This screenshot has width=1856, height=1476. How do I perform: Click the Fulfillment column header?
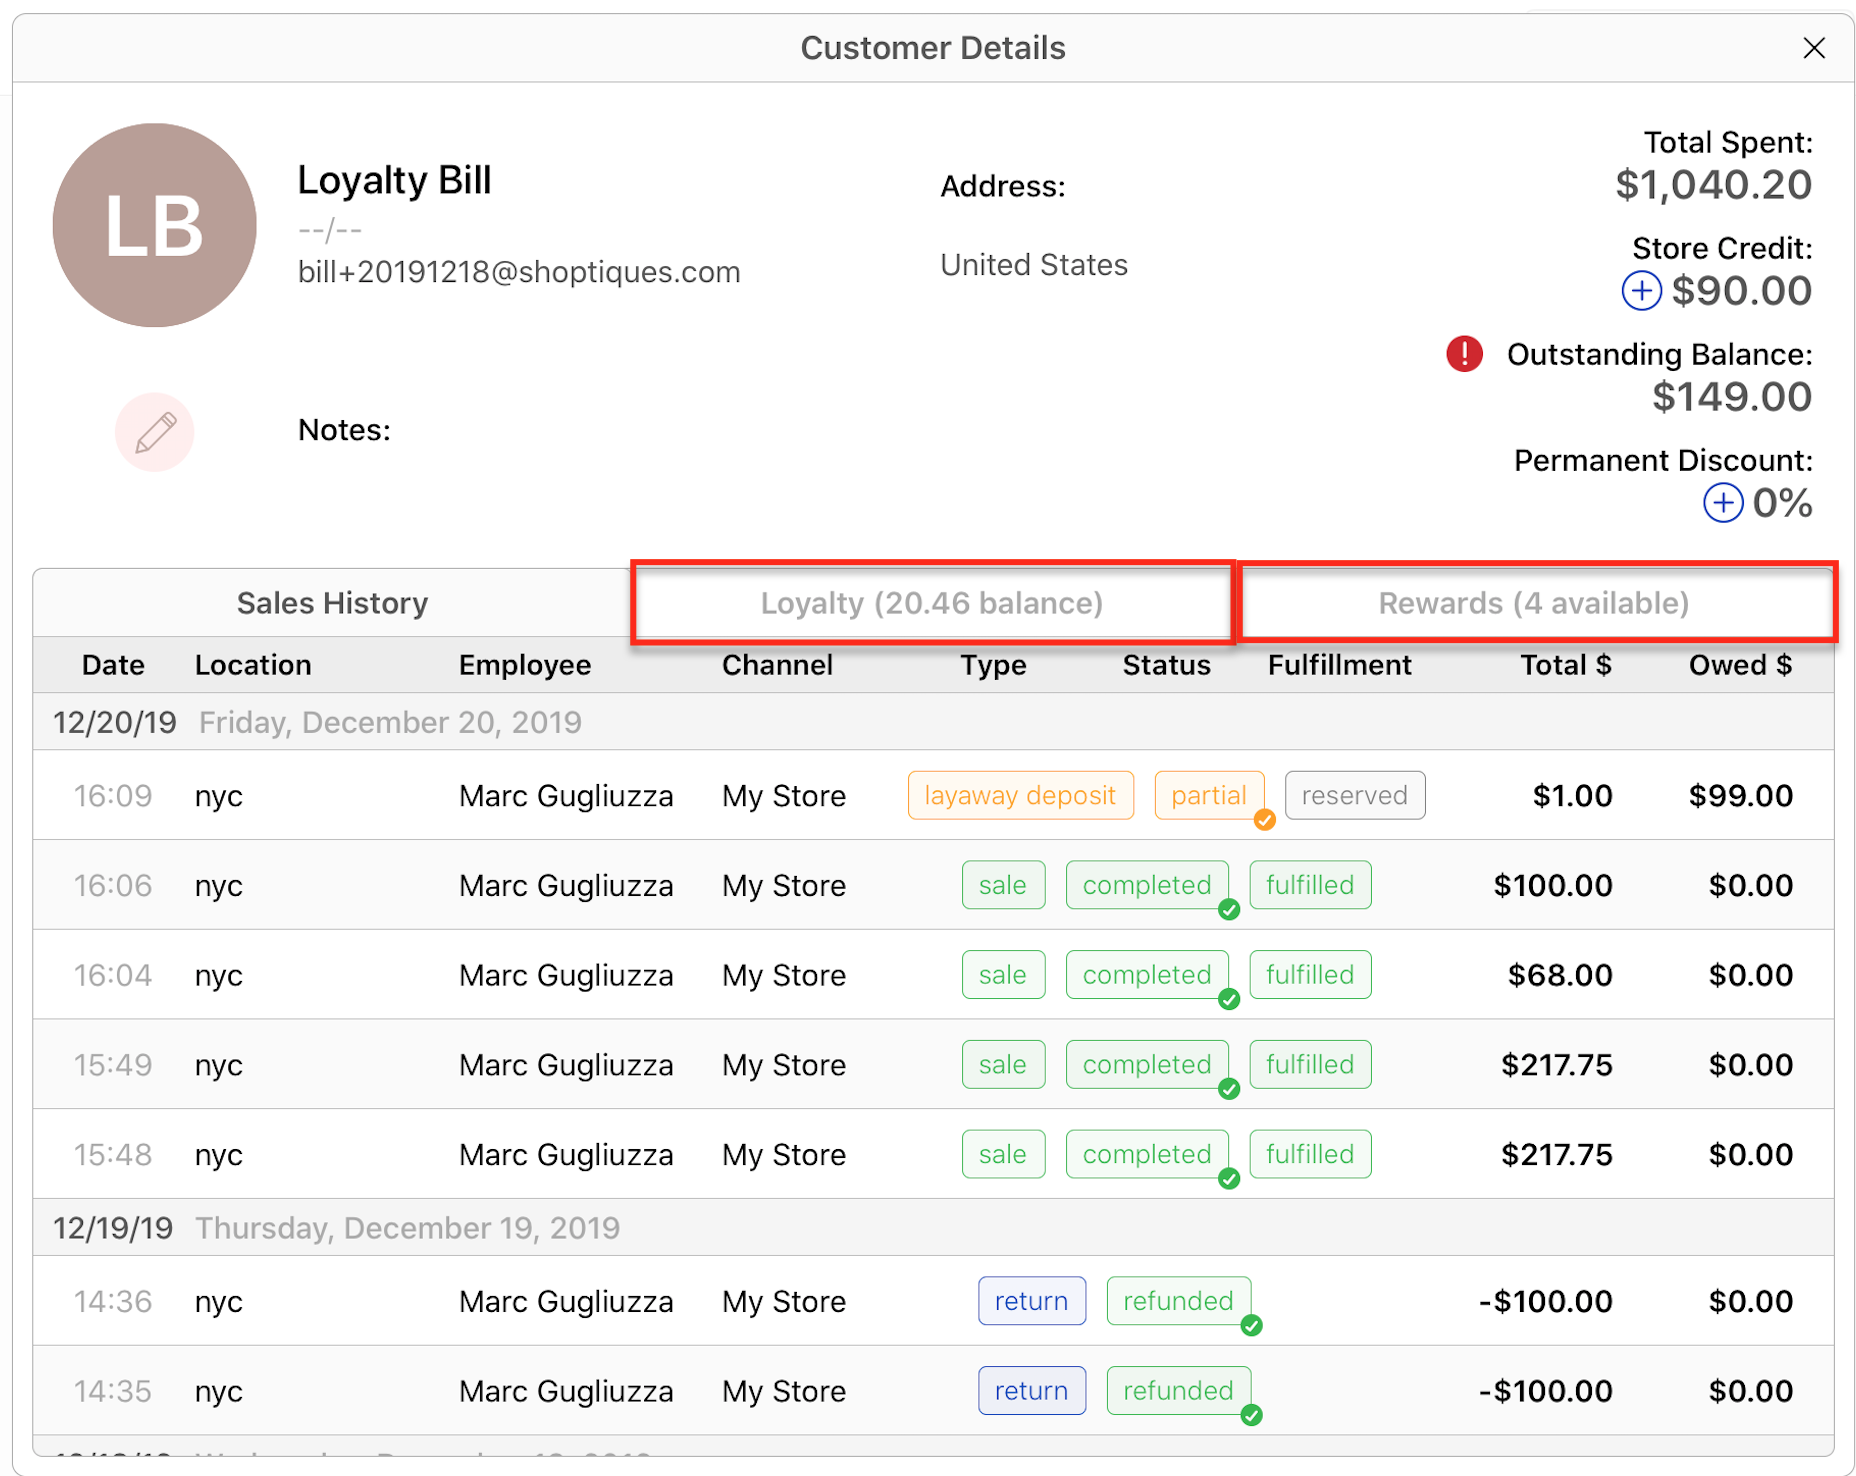click(x=1339, y=665)
